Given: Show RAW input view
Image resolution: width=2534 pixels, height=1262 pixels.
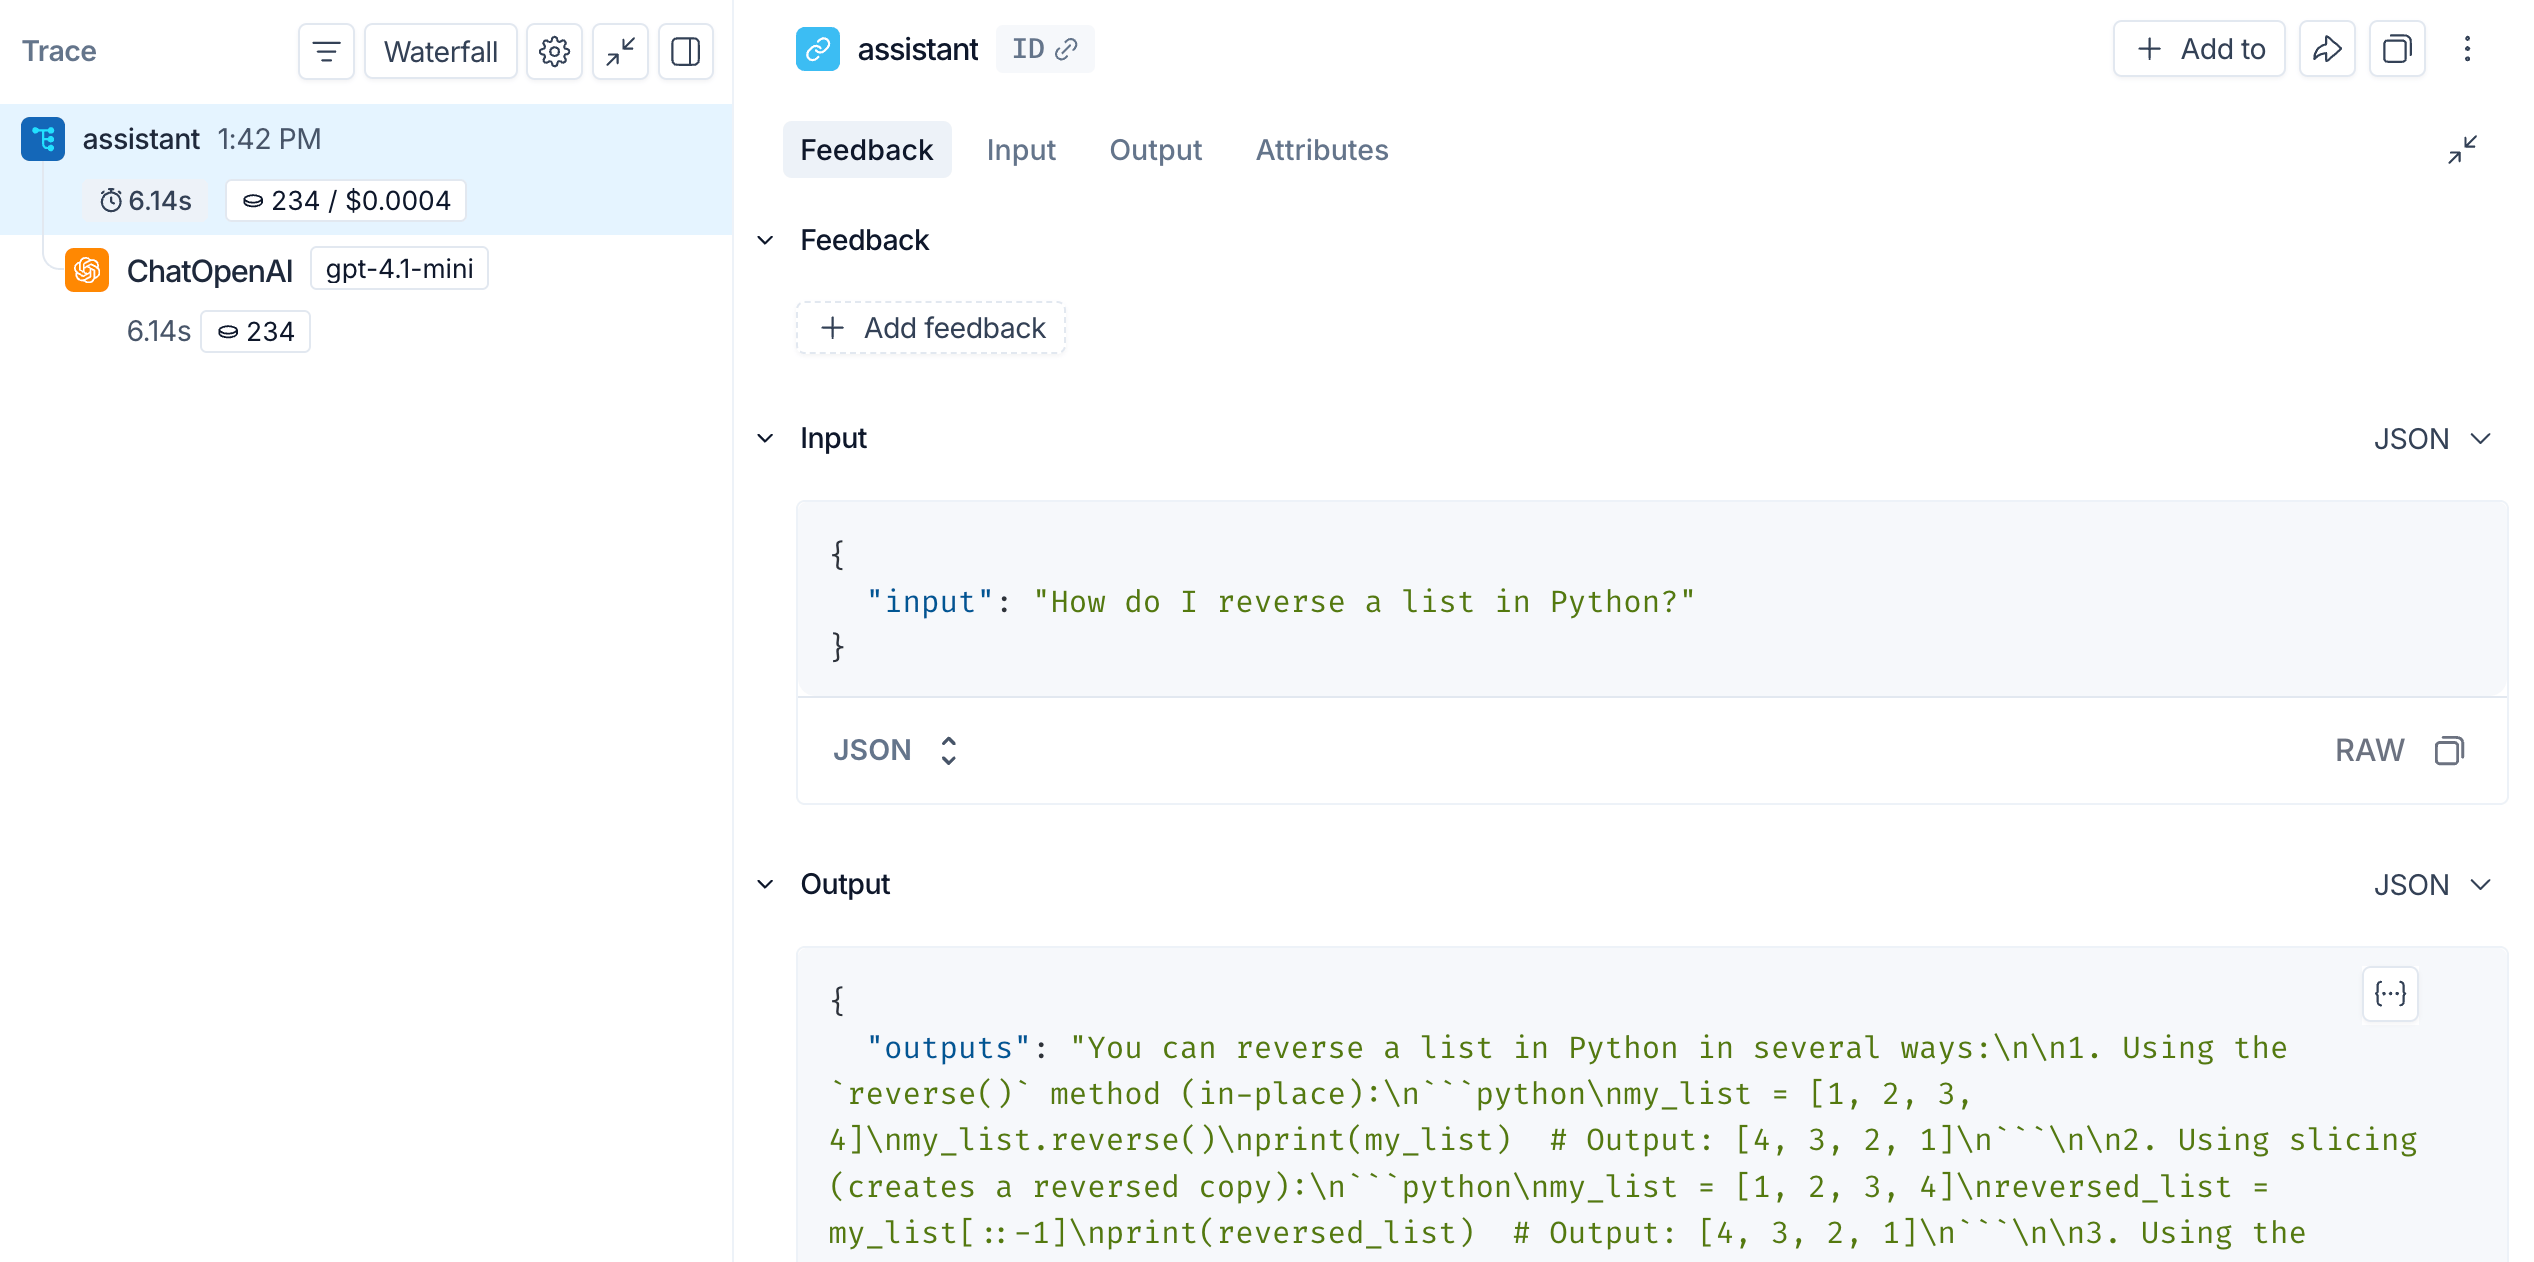Looking at the screenshot, I should (x=2369, y=750).
